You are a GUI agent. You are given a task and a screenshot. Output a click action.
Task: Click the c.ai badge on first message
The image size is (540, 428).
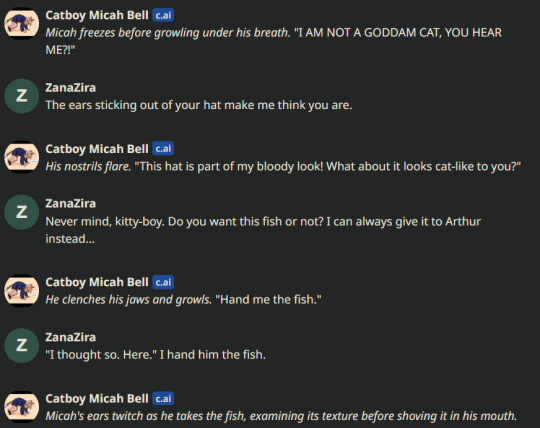tap(163, 15)
